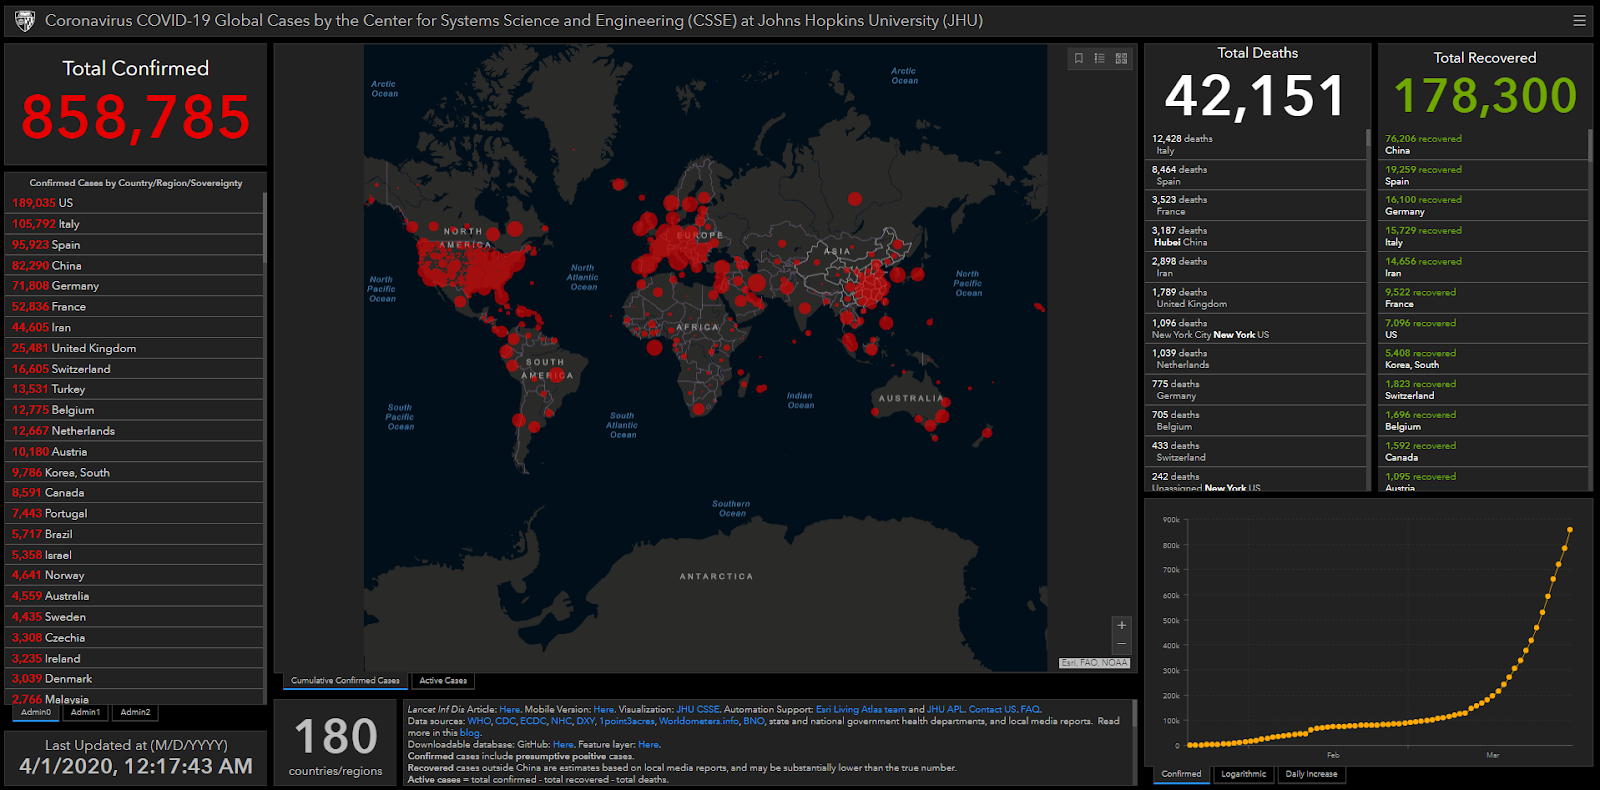This screenshot has width=1600, height=790.
Task: Show the Confirmed chart tab
Action: [x=1181, y=774]
